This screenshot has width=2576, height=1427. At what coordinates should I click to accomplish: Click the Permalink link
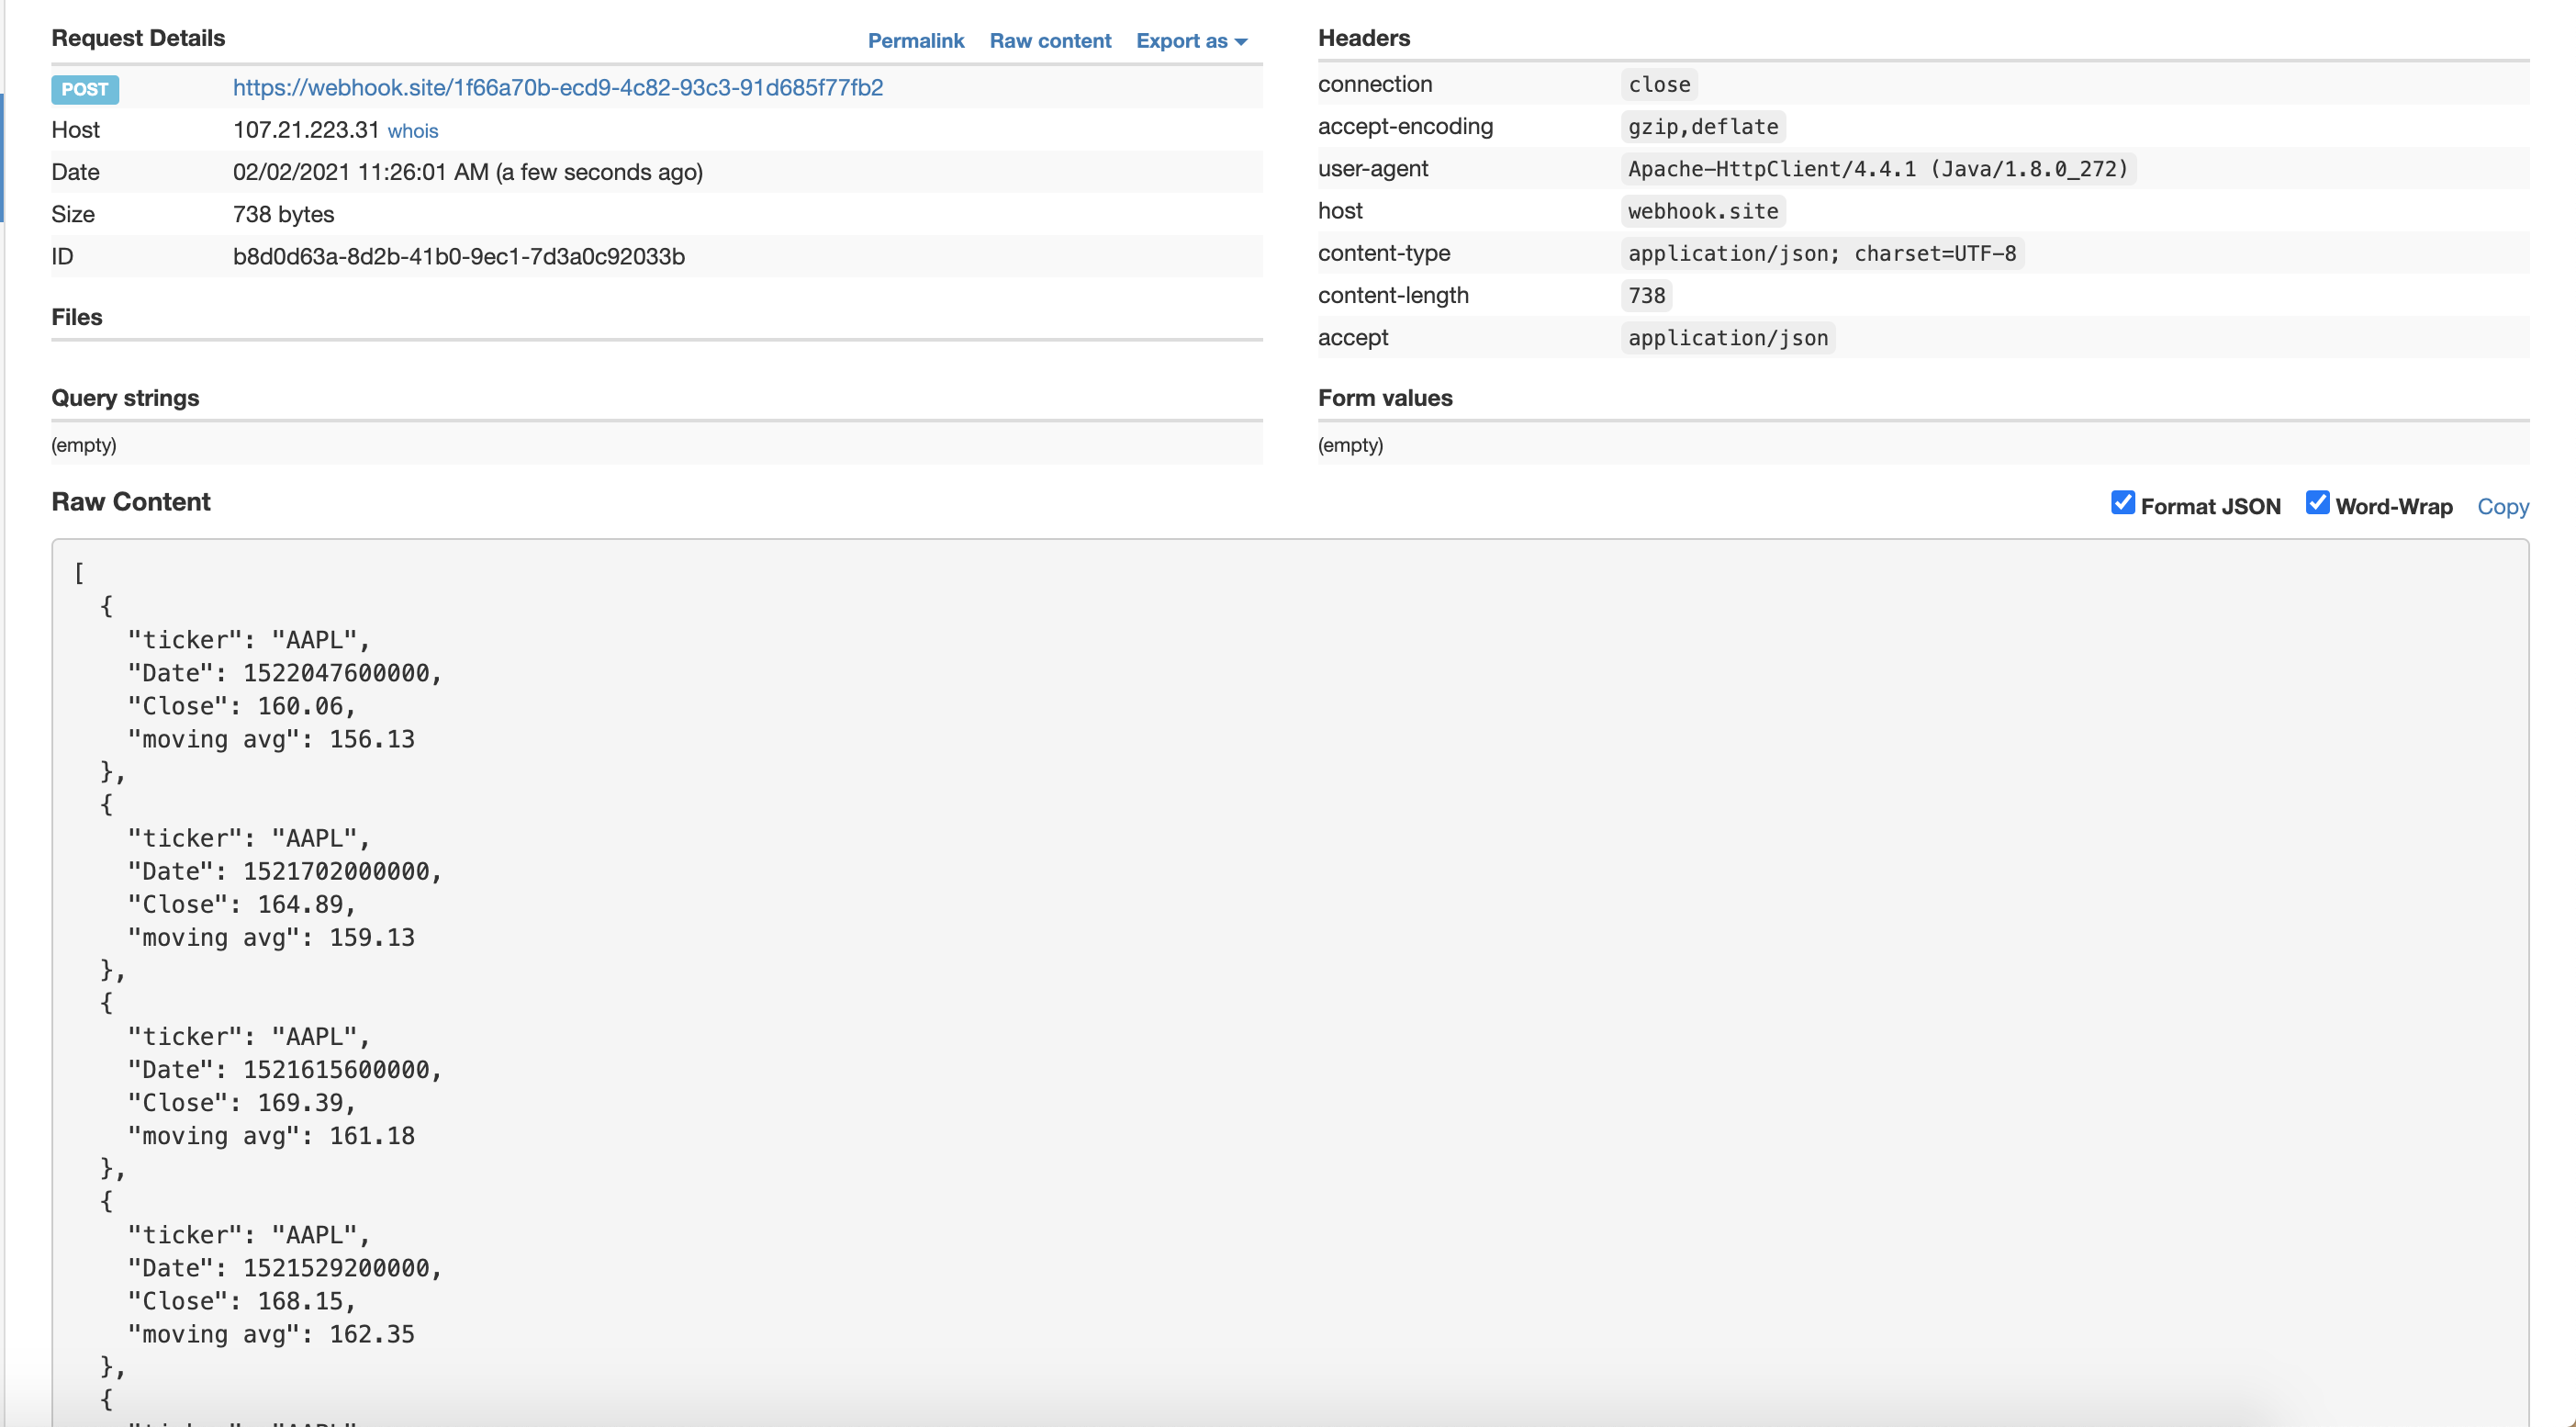(x=915, y=41)
